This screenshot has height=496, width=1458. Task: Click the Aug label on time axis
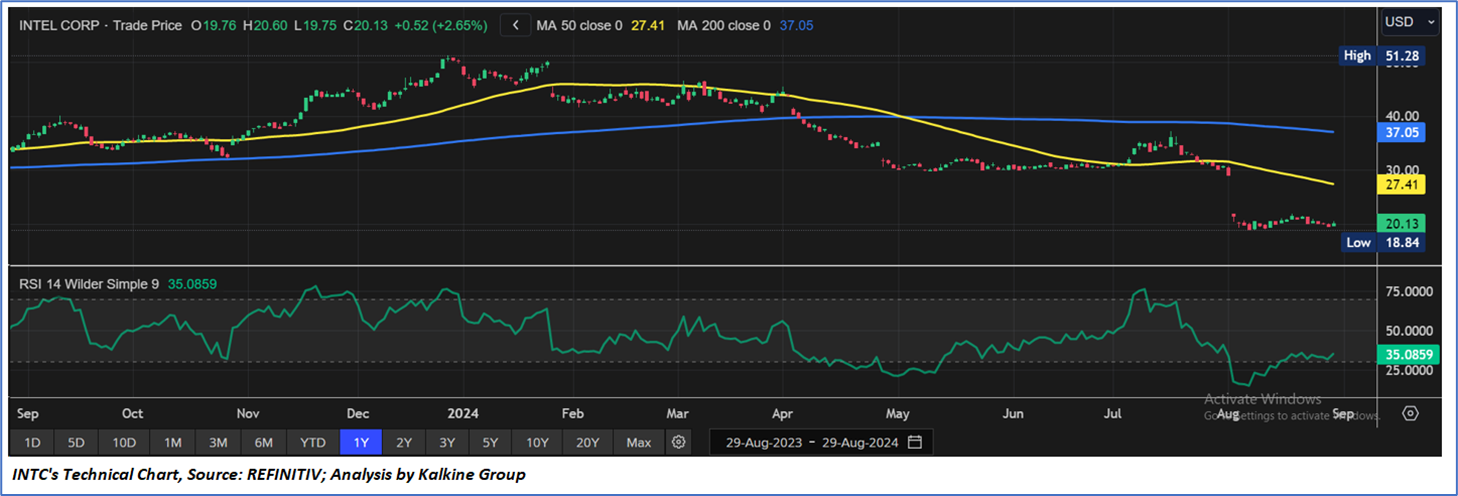tap(1230, 413)
